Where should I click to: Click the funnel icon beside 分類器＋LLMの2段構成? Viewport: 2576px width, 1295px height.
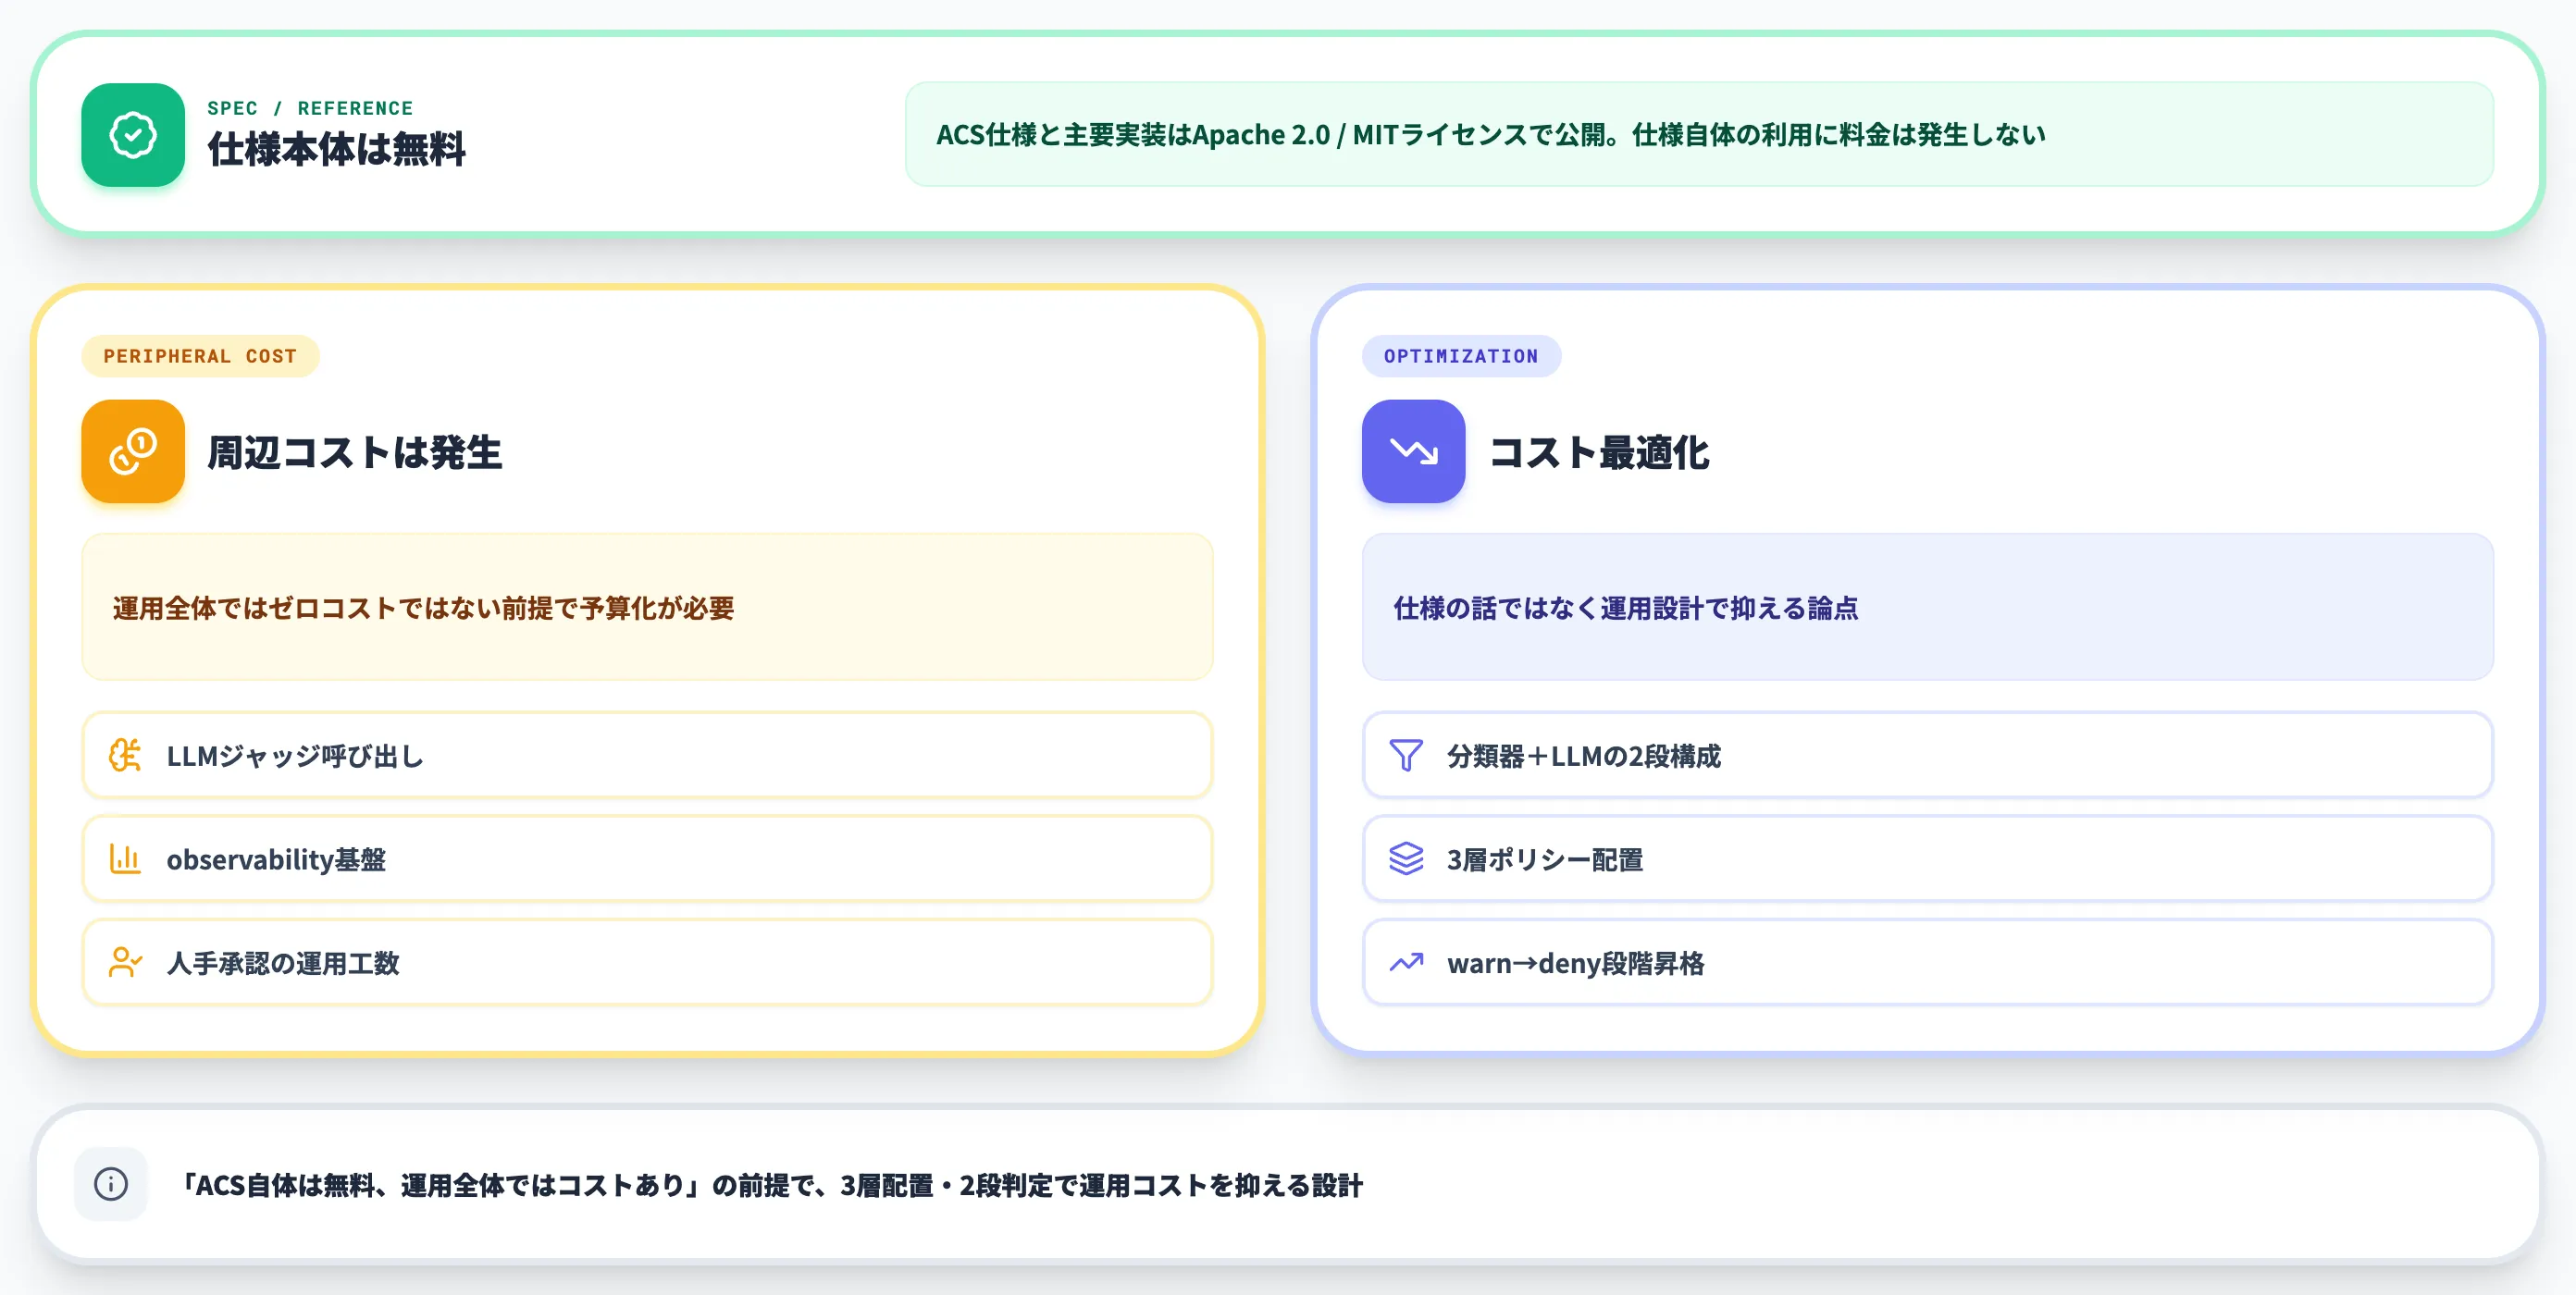(1406, 755)
